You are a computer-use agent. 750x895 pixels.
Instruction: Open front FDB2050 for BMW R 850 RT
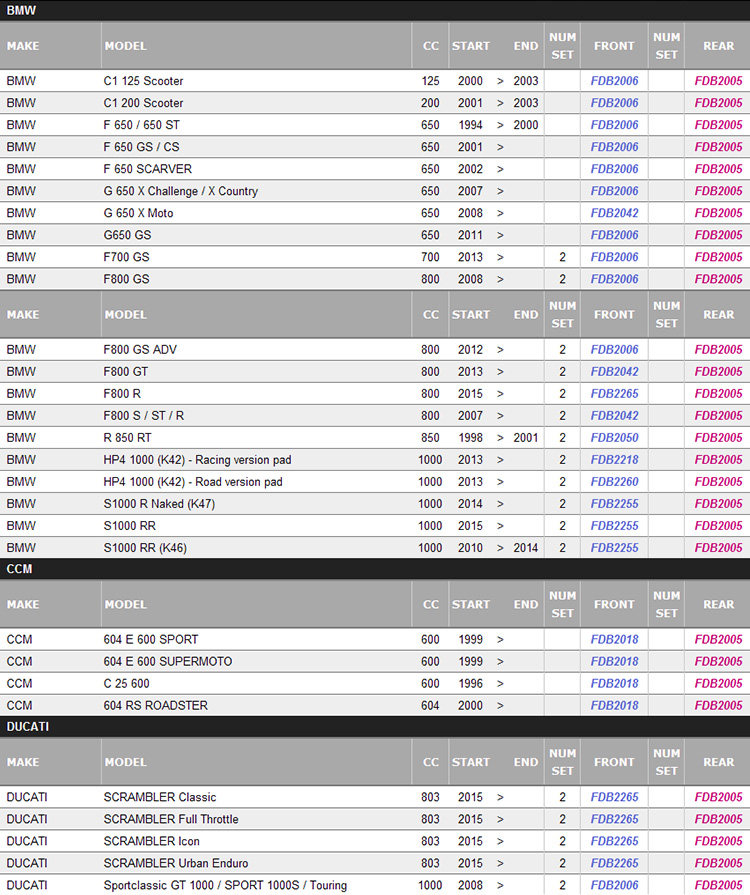[614, 438]
